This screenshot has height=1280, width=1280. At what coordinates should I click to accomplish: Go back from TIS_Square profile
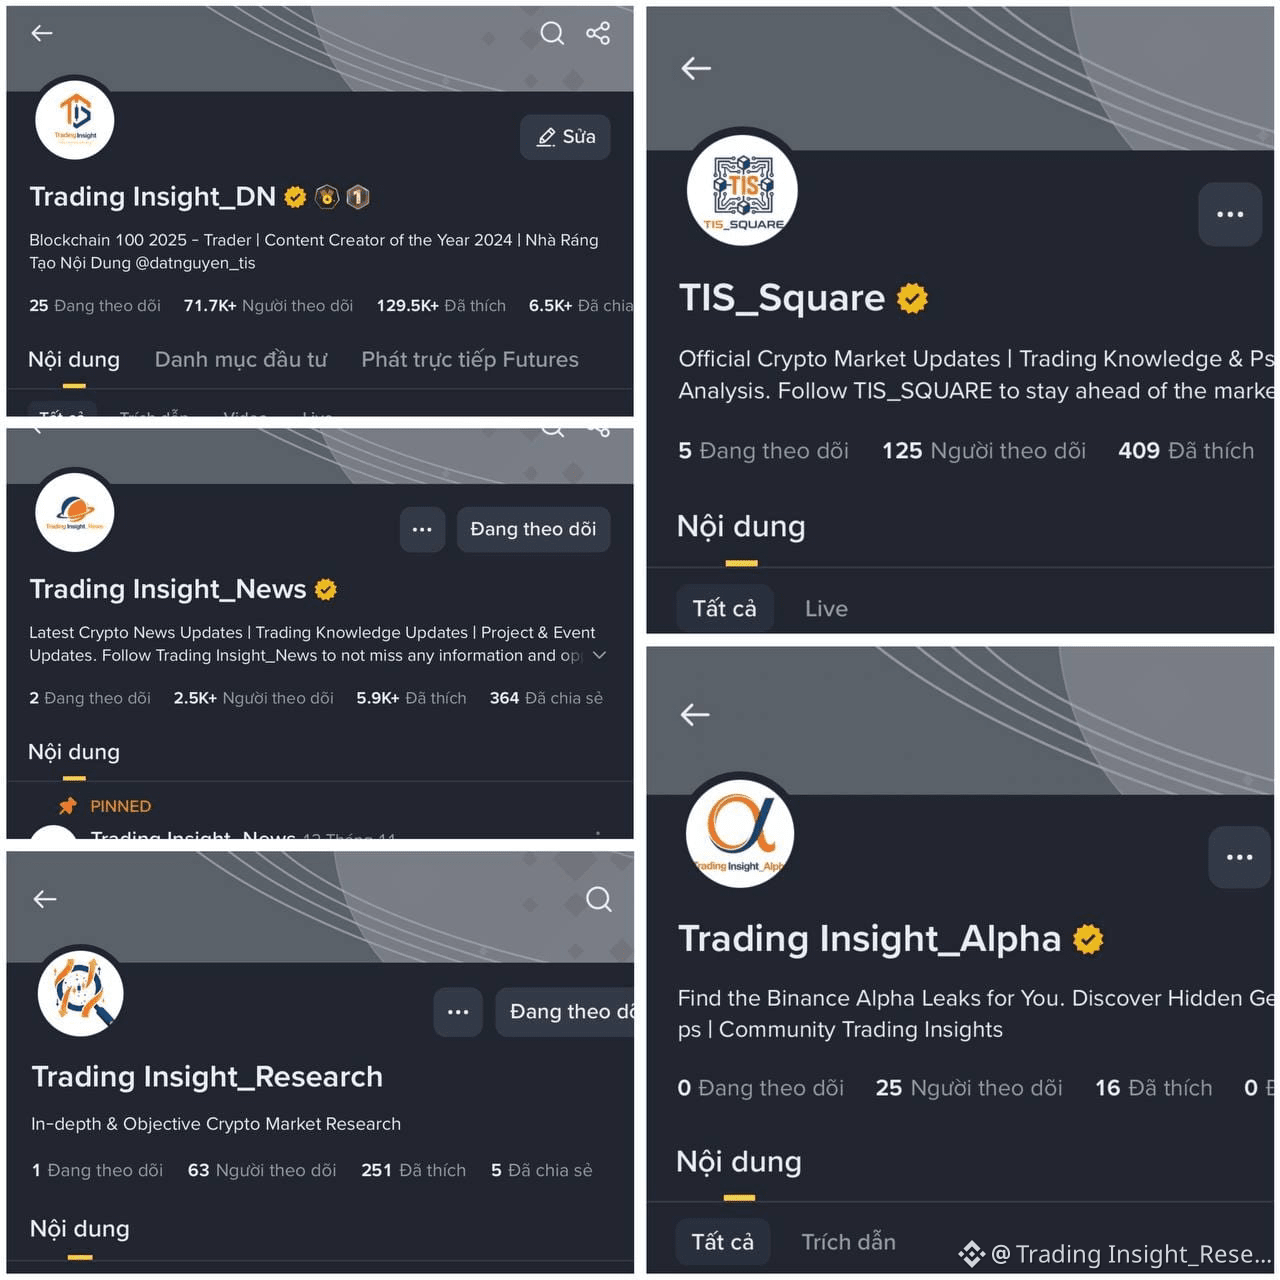pos(696,68)
